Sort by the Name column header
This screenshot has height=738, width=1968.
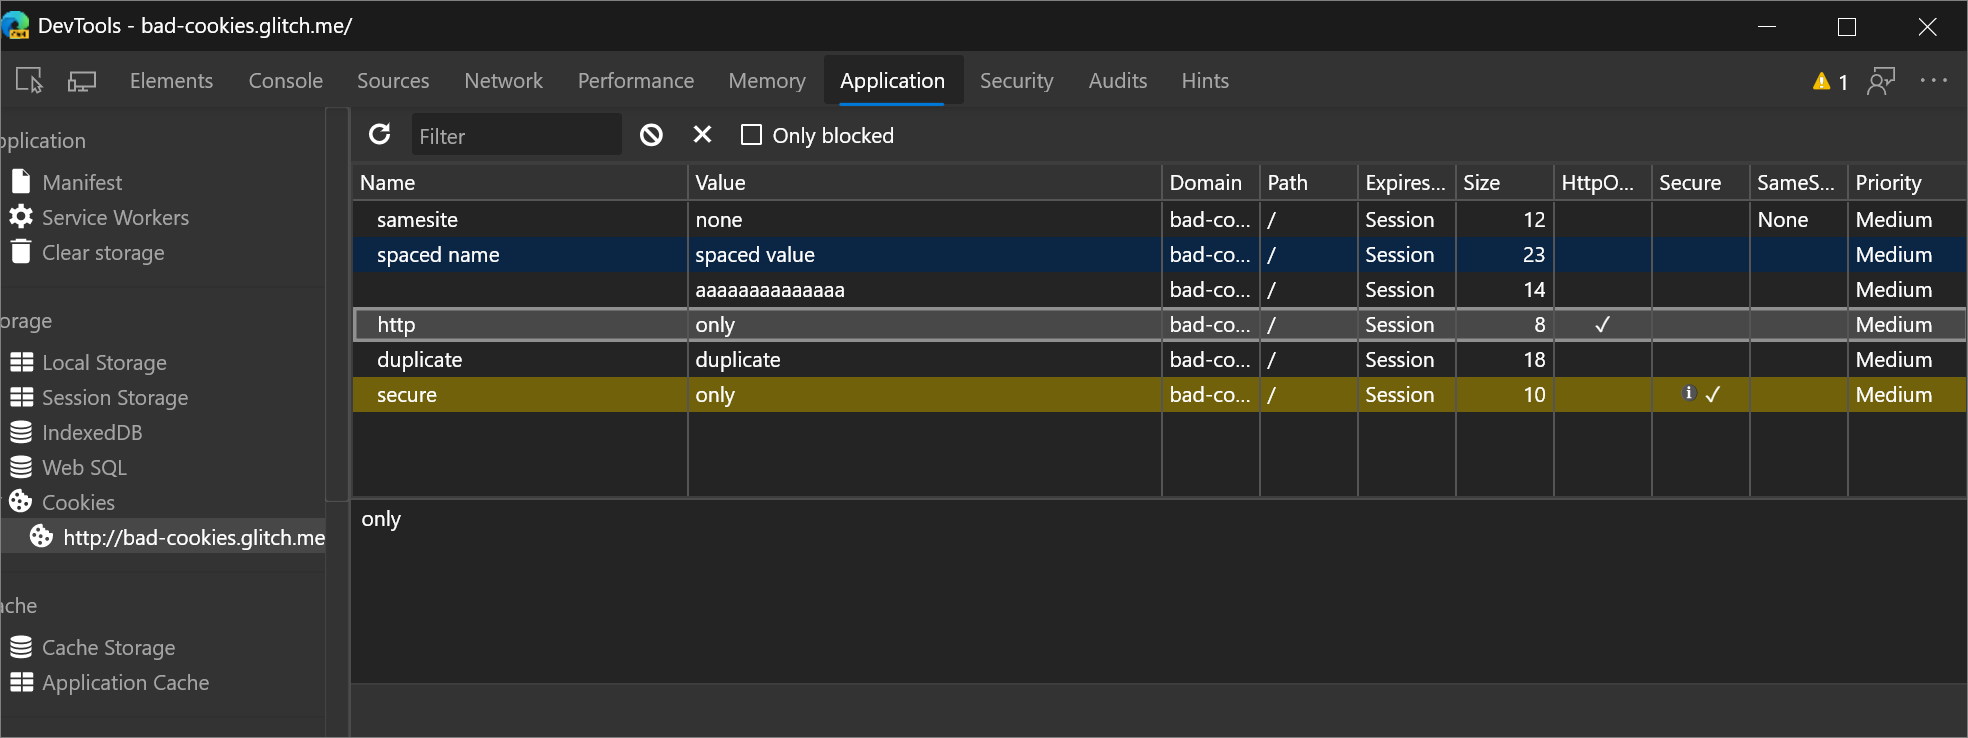coord(520,182)
